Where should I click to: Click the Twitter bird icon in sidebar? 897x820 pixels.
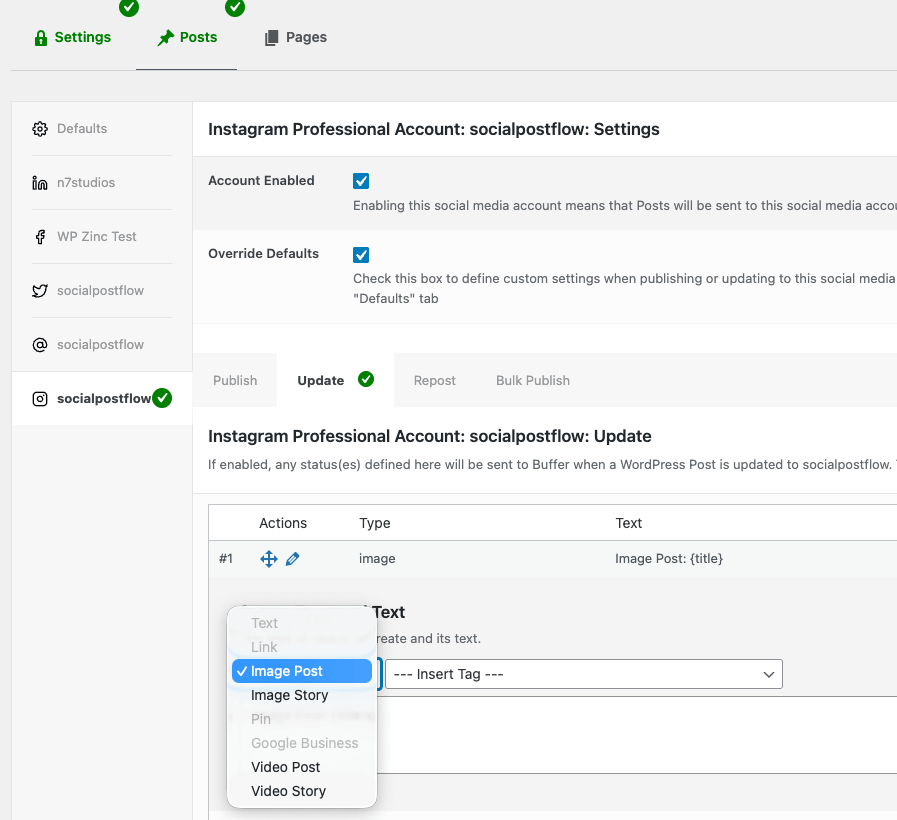click(x=40, y=291)
